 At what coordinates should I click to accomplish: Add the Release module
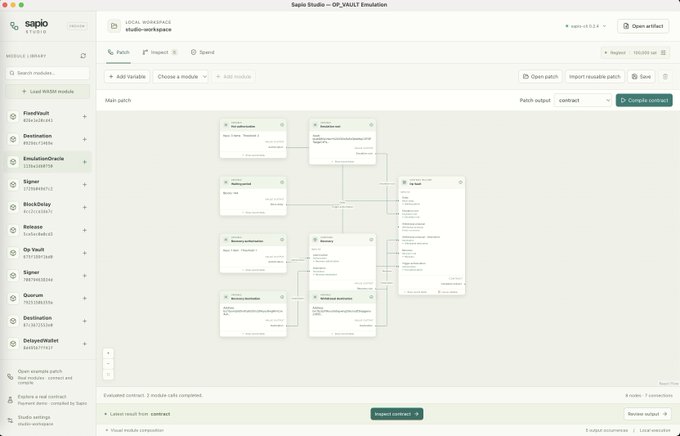click(85, 230)
